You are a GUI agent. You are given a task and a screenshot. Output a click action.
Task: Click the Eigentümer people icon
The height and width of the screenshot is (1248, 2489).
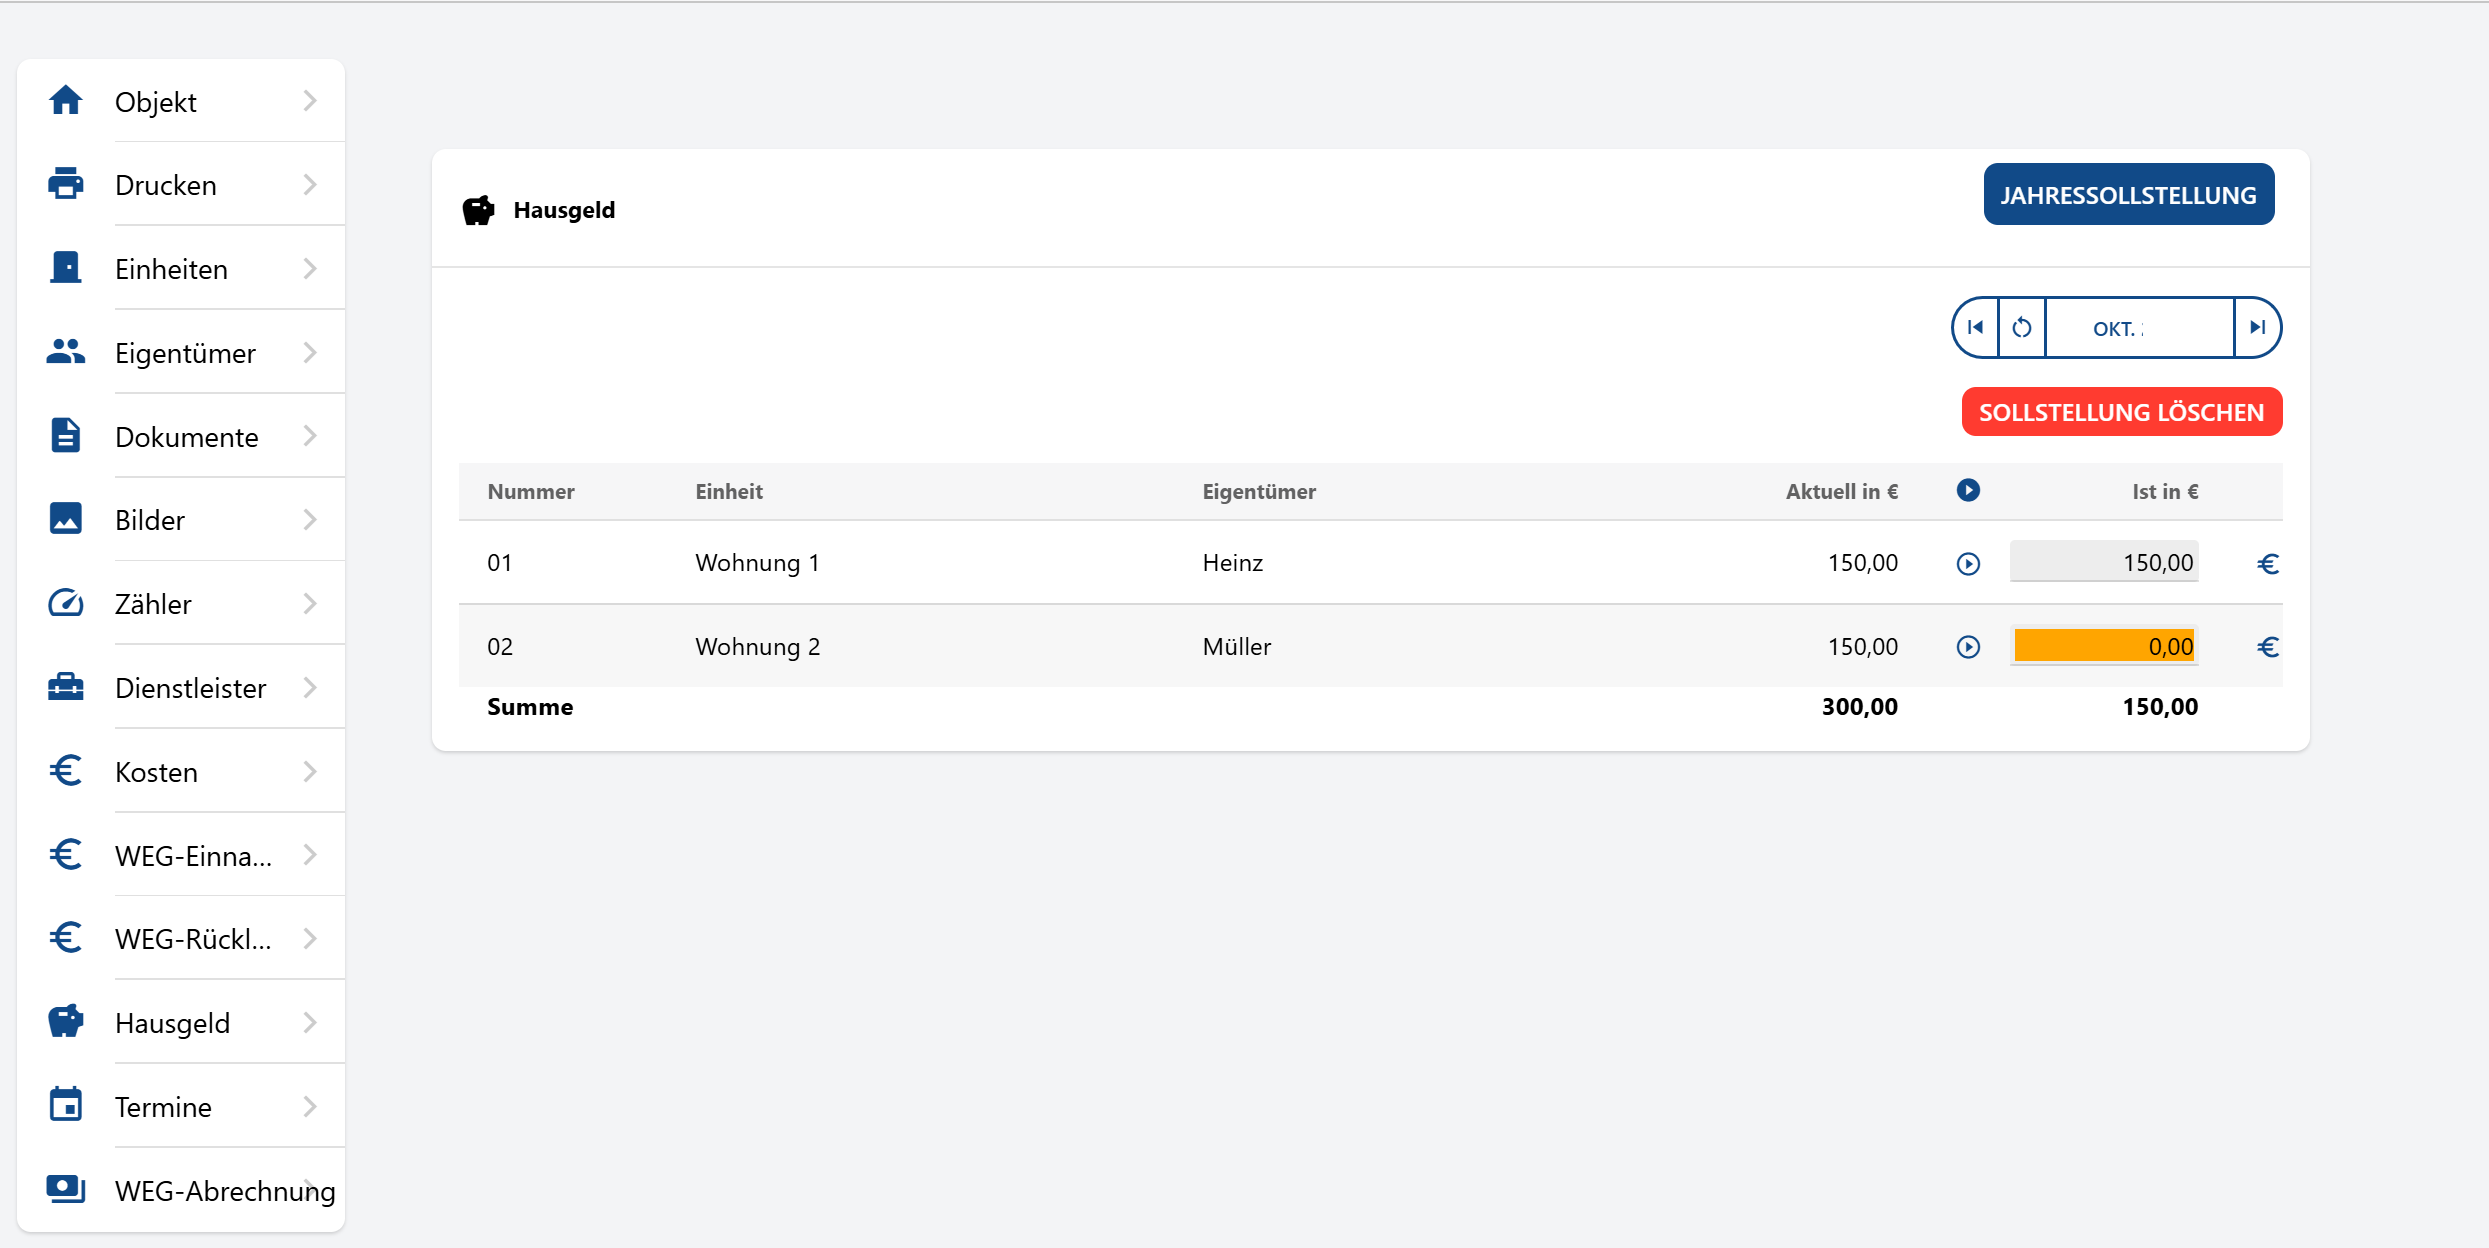66,352
